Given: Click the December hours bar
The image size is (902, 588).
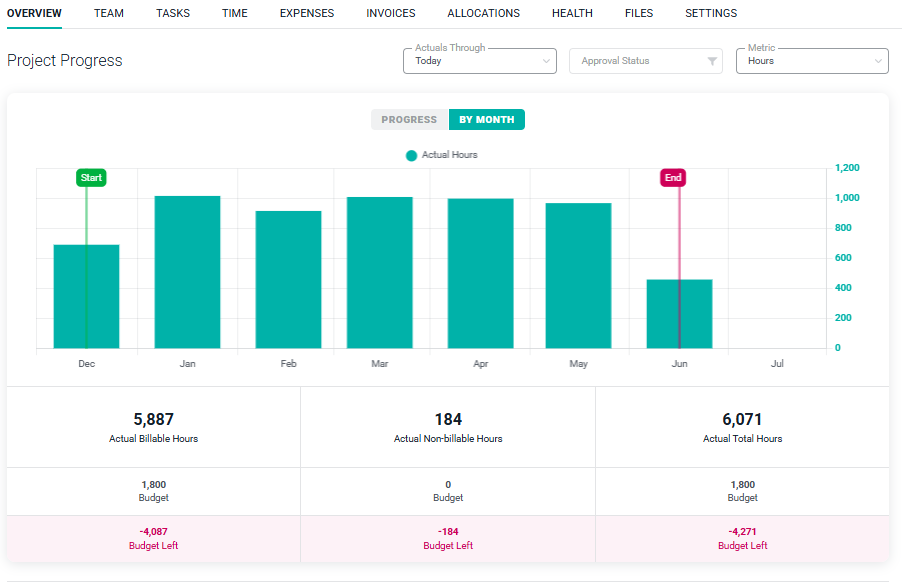Looking at the screenshot, I should (x=86, y=296).
